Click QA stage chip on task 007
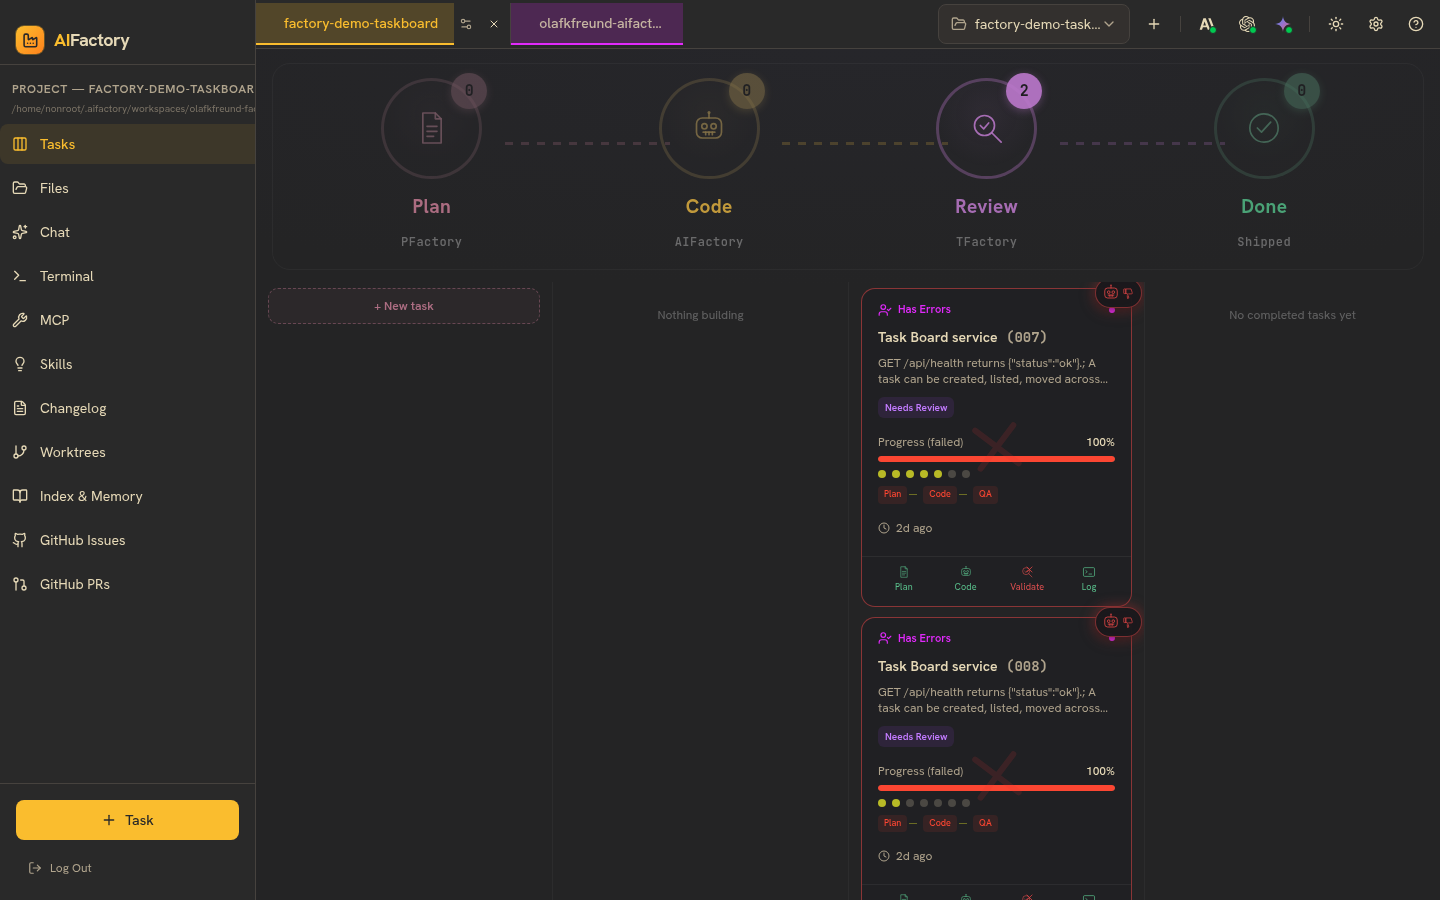 pos(985,494)
